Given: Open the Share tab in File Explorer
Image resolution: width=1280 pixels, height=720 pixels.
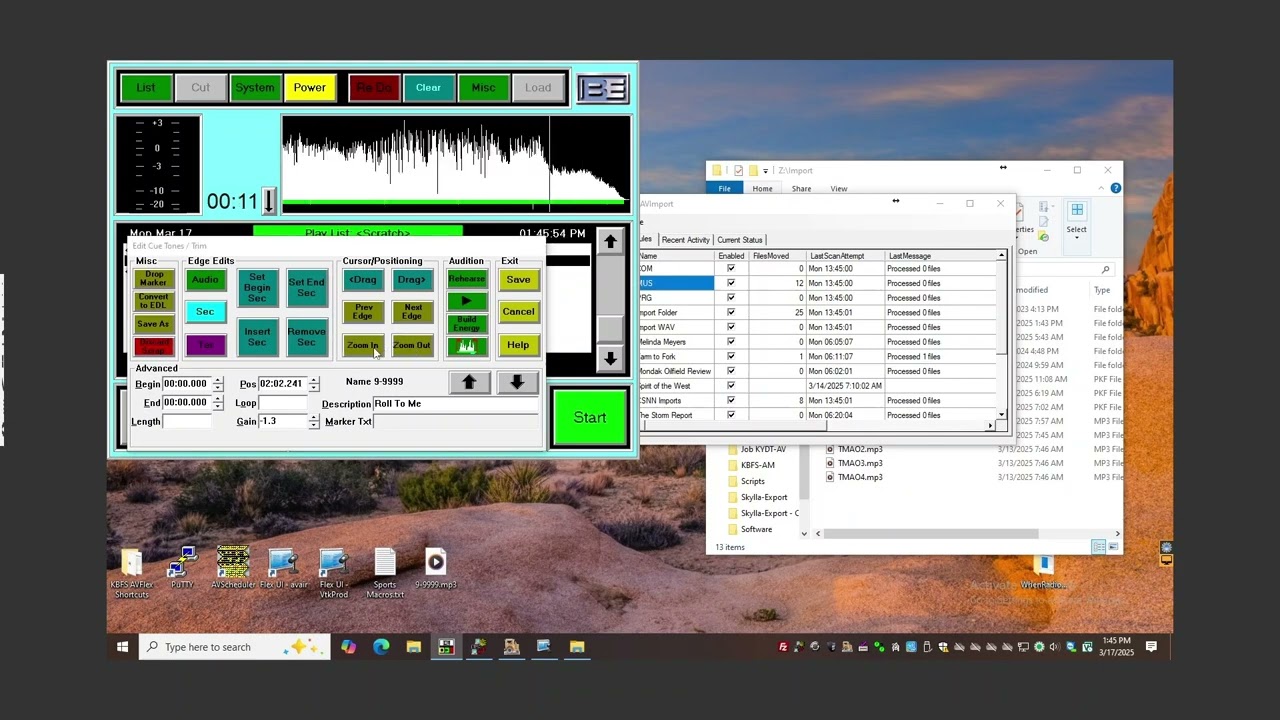Looking at the screenshot, I should (801, 188).
